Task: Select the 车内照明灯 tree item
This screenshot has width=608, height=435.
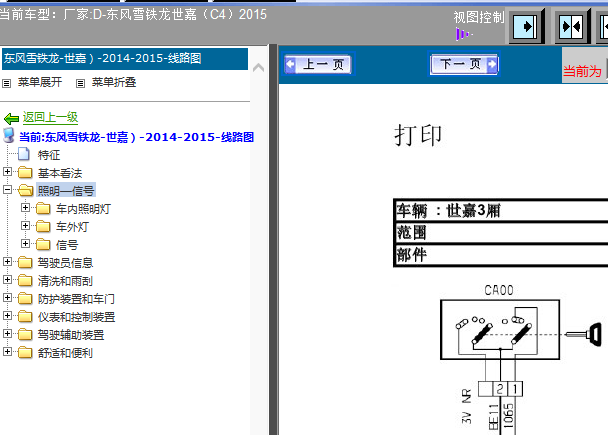Action: click(83, 209)
